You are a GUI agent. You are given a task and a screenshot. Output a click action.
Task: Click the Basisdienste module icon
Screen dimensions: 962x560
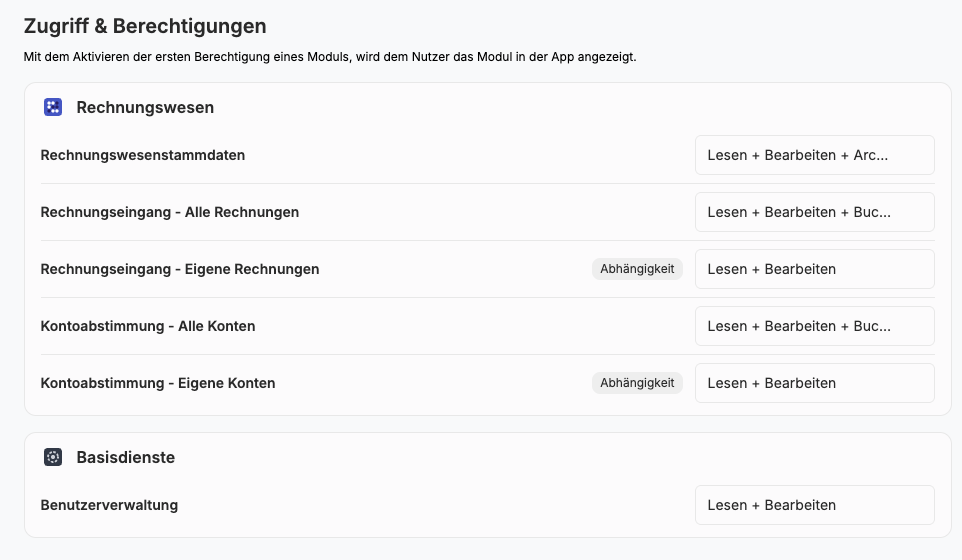(x=53, y=457)
